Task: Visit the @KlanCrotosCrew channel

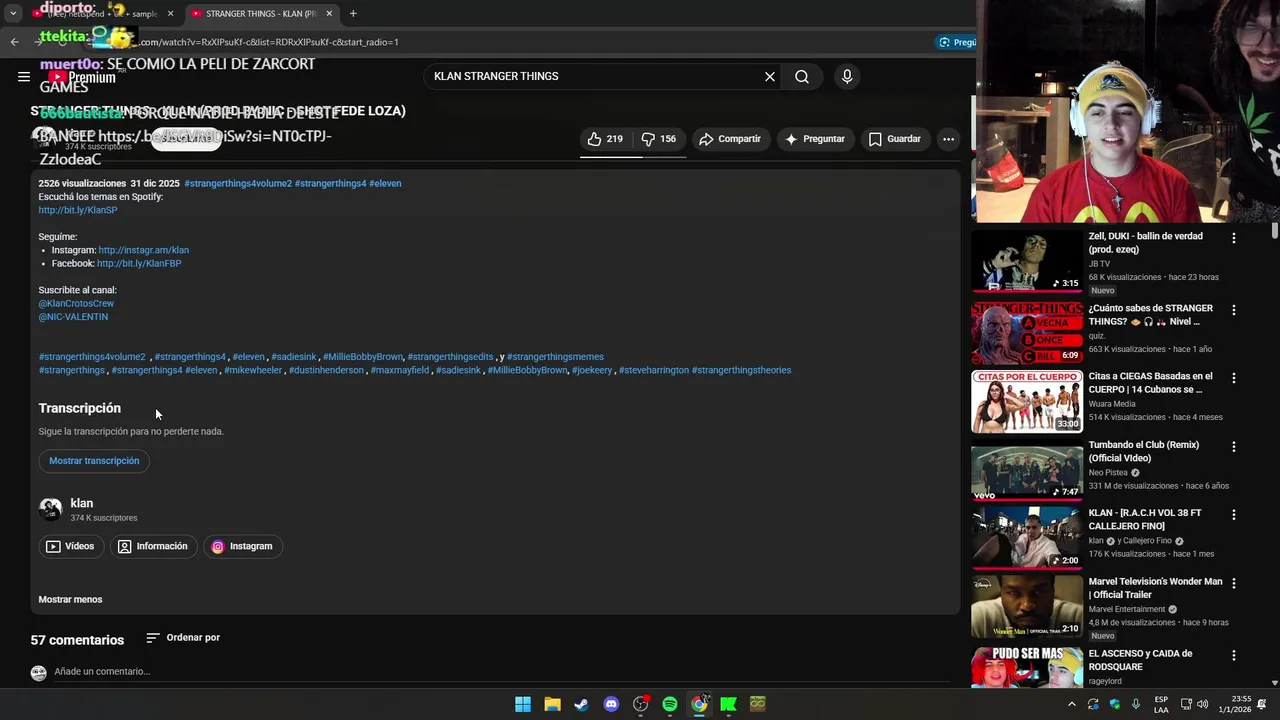Action: point(76,303)
